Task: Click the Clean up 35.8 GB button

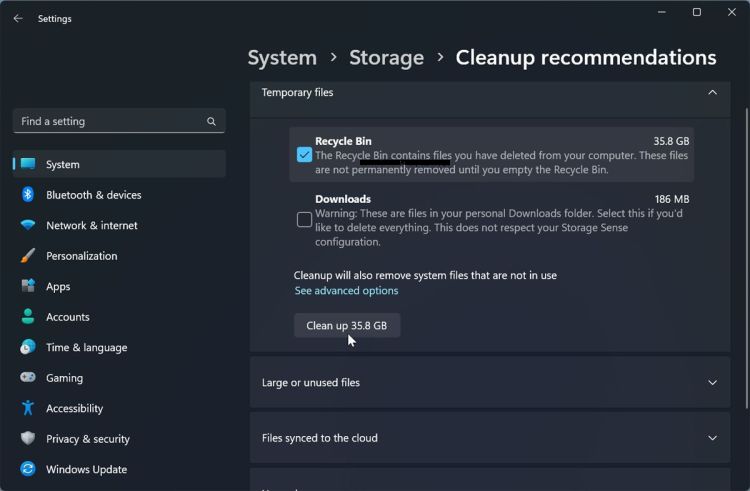Action: [x=346, y=326]
